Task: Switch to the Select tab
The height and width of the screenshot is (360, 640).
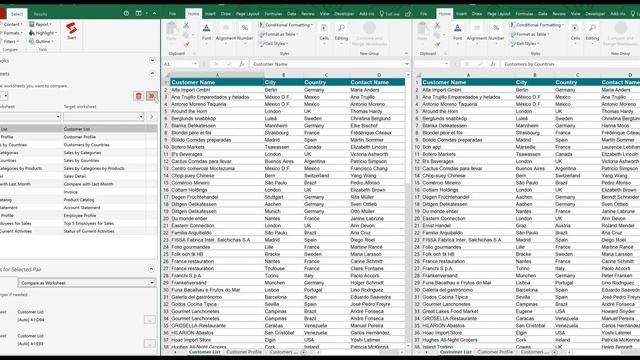Action: (17, 14)
